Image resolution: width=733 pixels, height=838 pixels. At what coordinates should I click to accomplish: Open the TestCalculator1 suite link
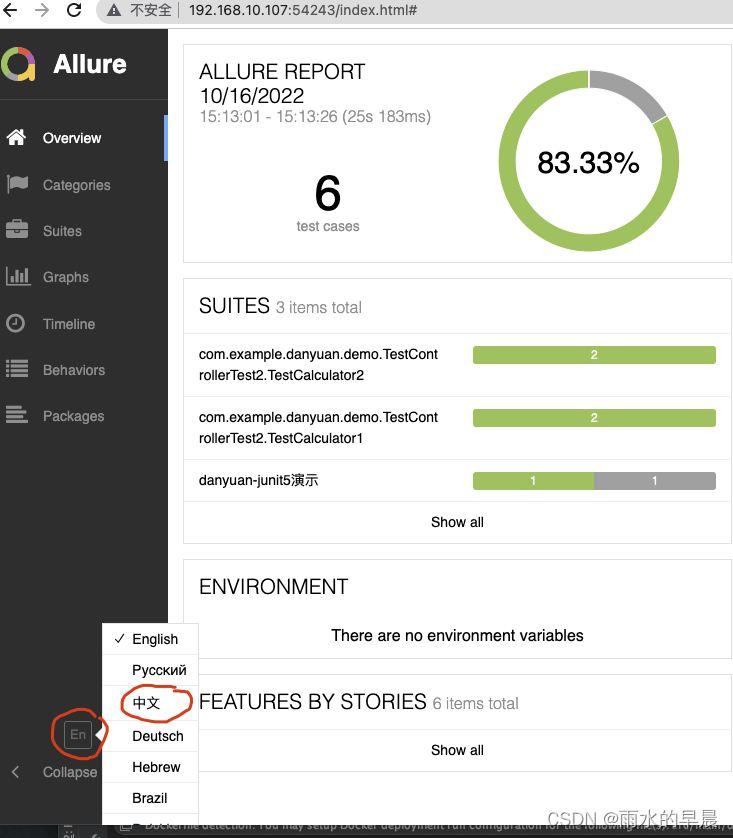pyautogui.click(x=318, y=428)
